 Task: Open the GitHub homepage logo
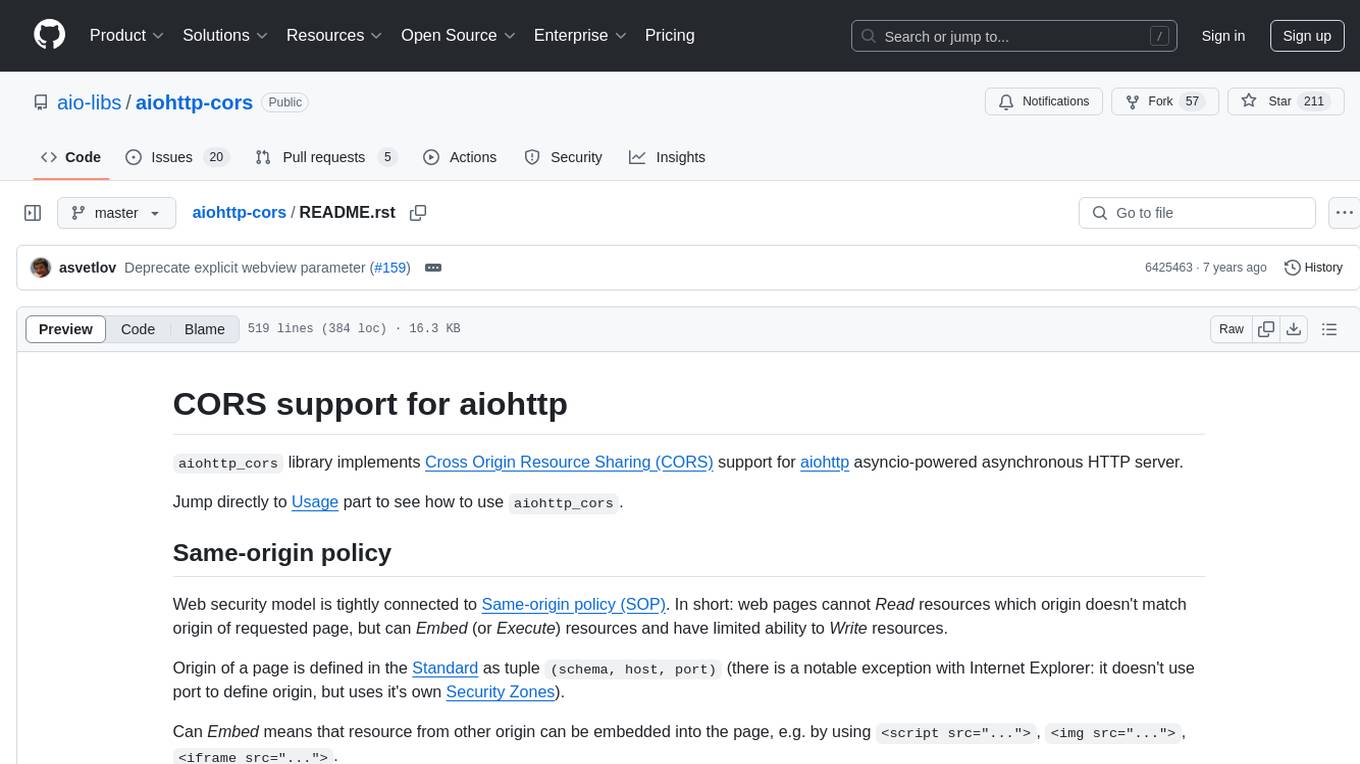coord(49,35)
